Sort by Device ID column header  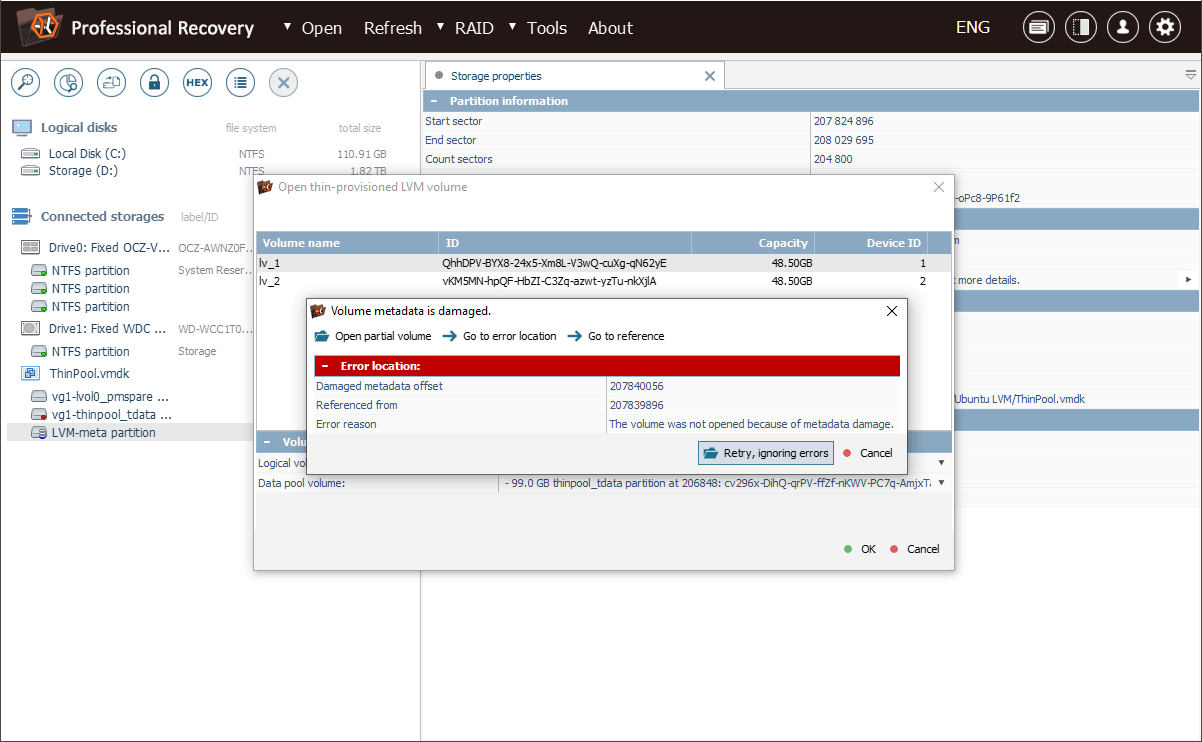point(871,243)
